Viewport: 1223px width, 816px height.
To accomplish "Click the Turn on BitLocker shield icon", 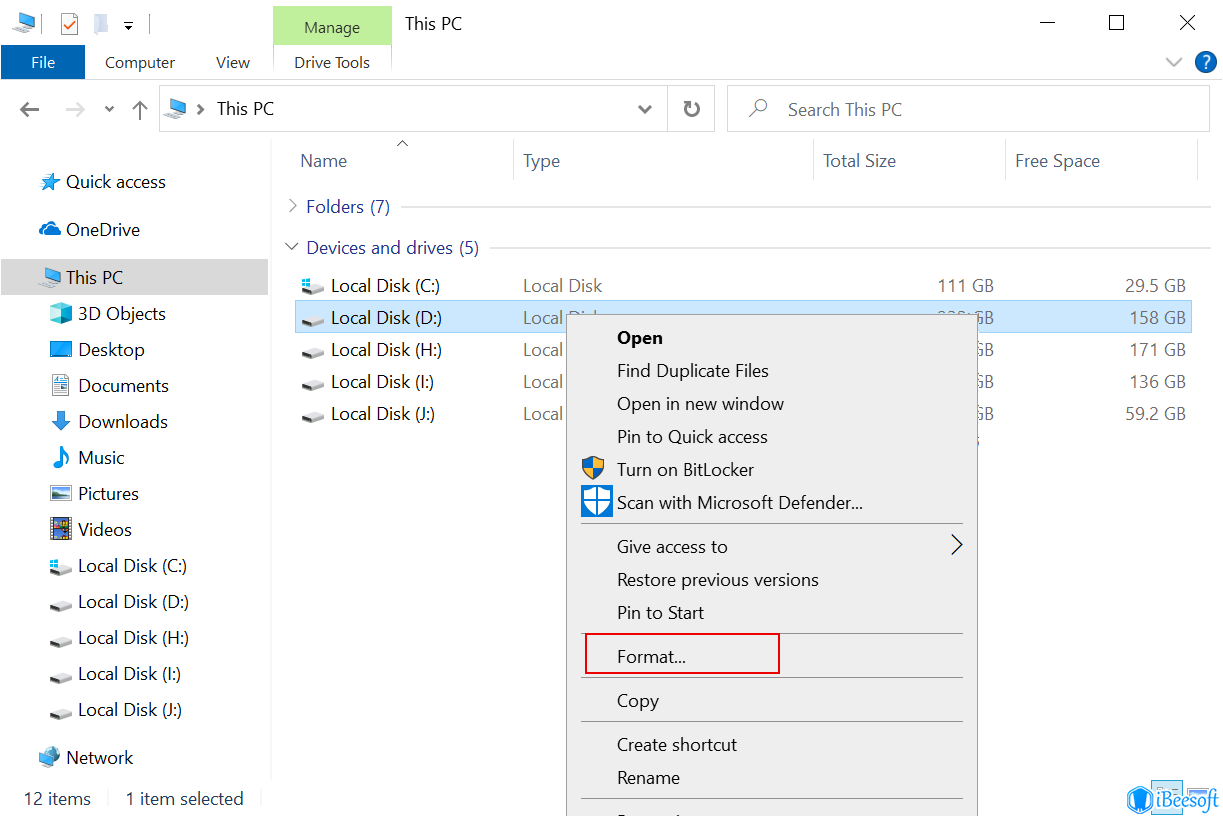I will 594,468.
